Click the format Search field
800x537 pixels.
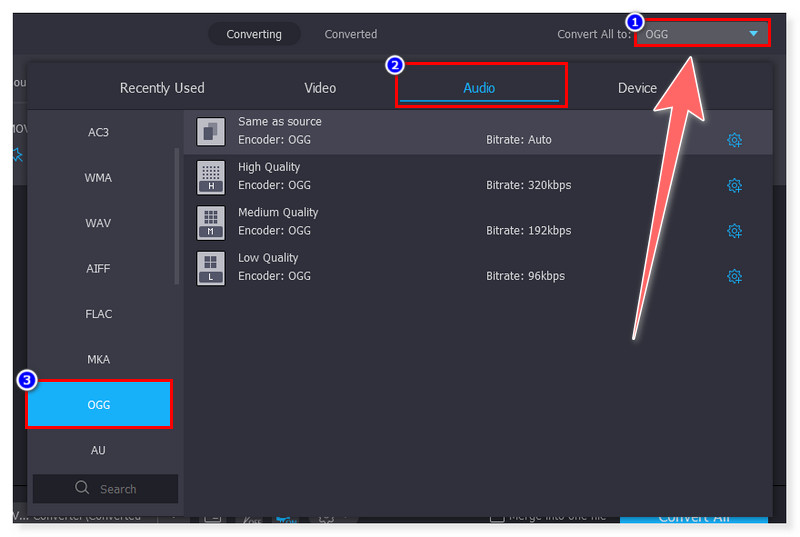pyautogui.click(x=106, y=489)
